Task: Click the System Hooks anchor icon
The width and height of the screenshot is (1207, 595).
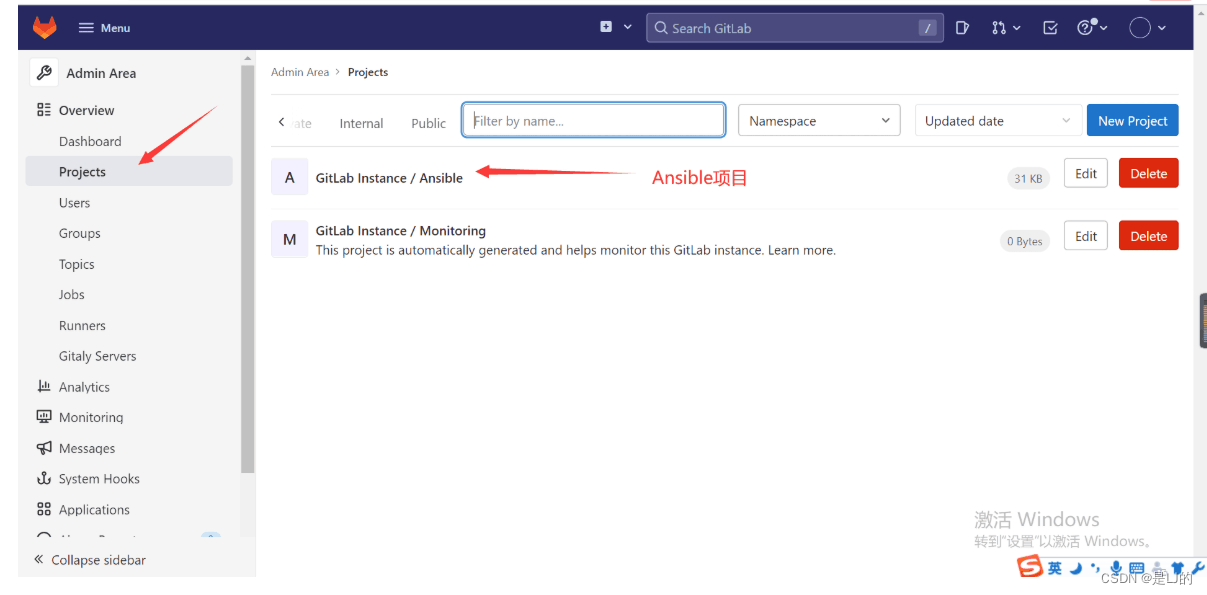Action: pos(44,478)
